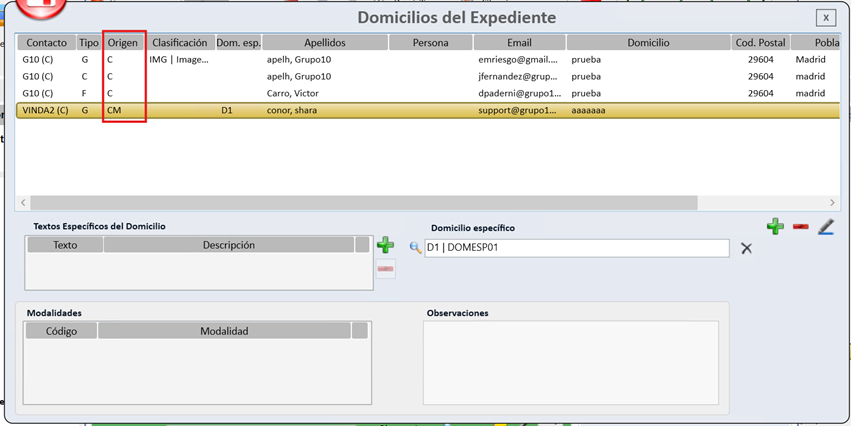Remove address with top-right red minus
This screenshot has height=426, width=851.
click(x=801, y=226)
